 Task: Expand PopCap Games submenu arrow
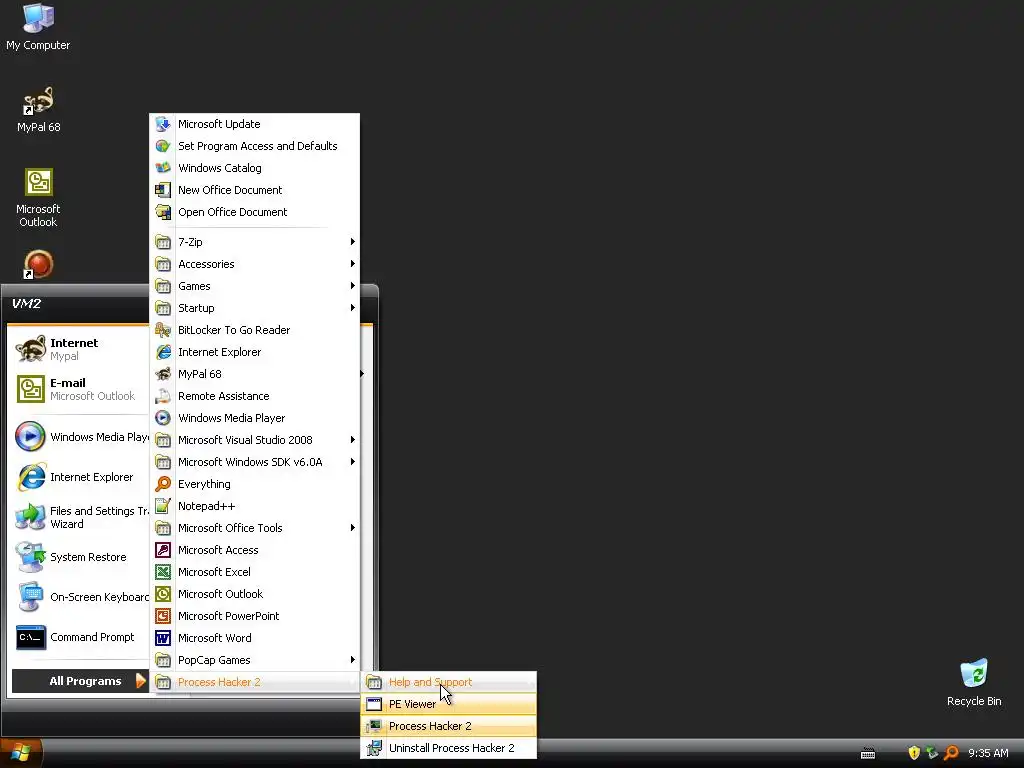point(353,660)
